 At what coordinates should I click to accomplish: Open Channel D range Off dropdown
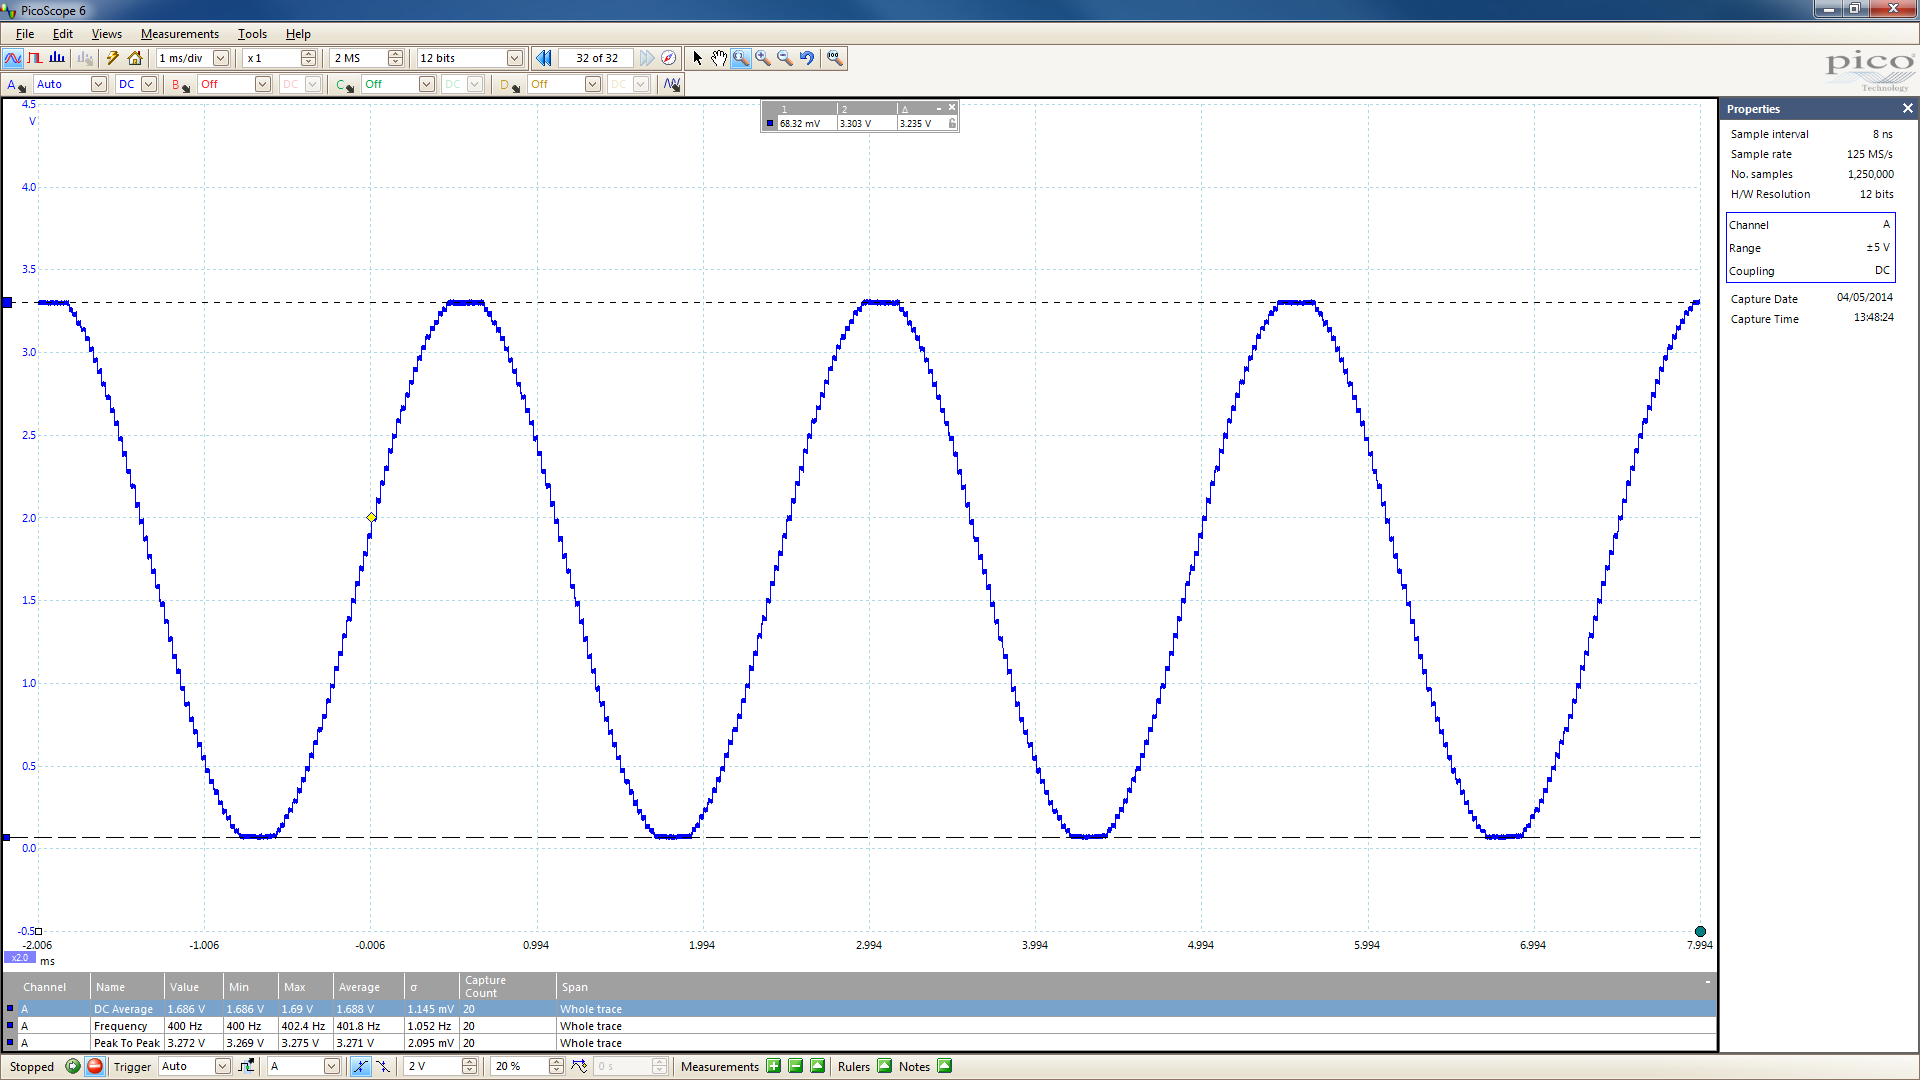click(x=592, y=85)
